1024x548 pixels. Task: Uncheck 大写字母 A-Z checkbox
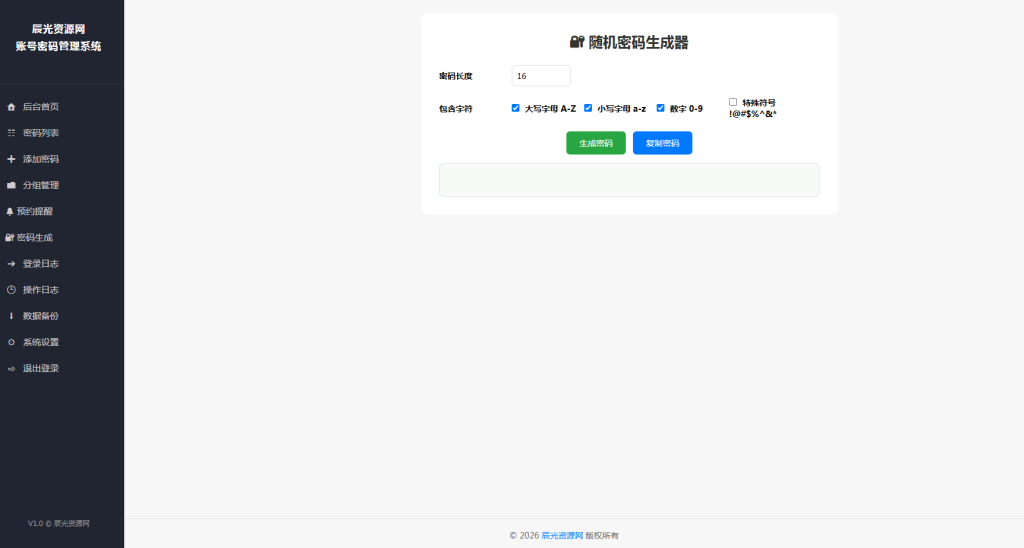tap(515, 108)
